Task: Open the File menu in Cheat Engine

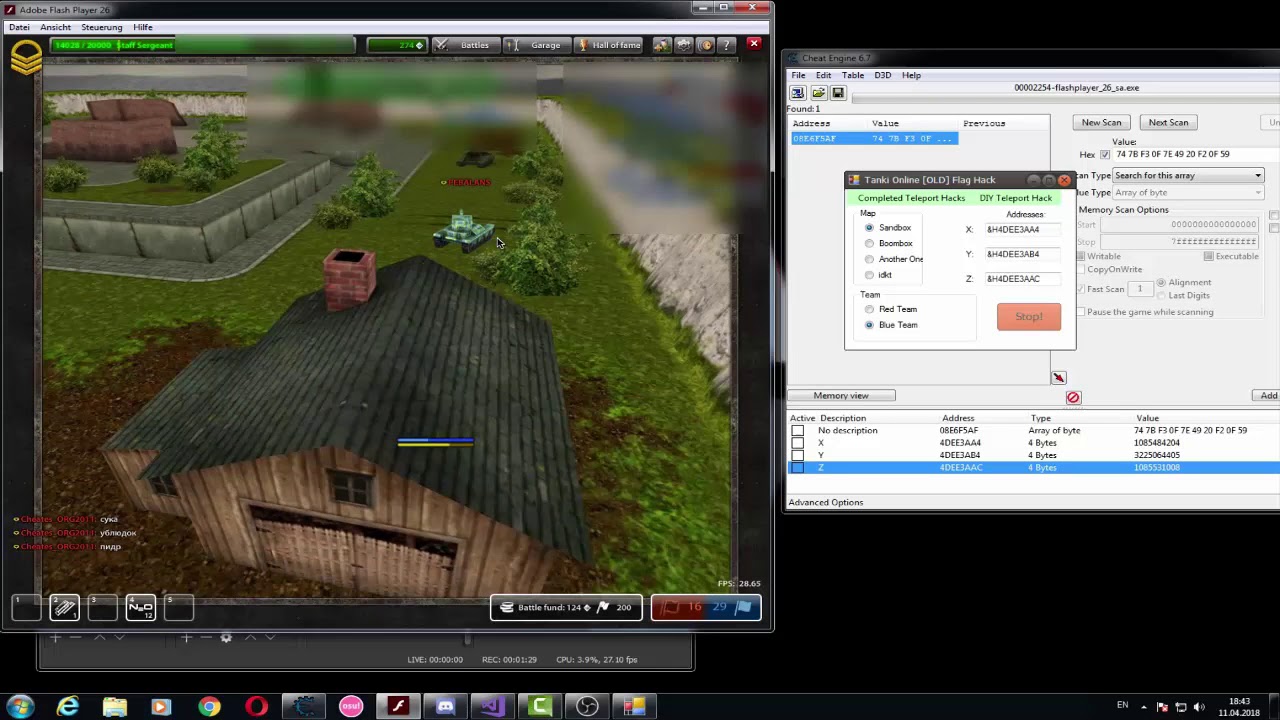Action: coord(799,75)
